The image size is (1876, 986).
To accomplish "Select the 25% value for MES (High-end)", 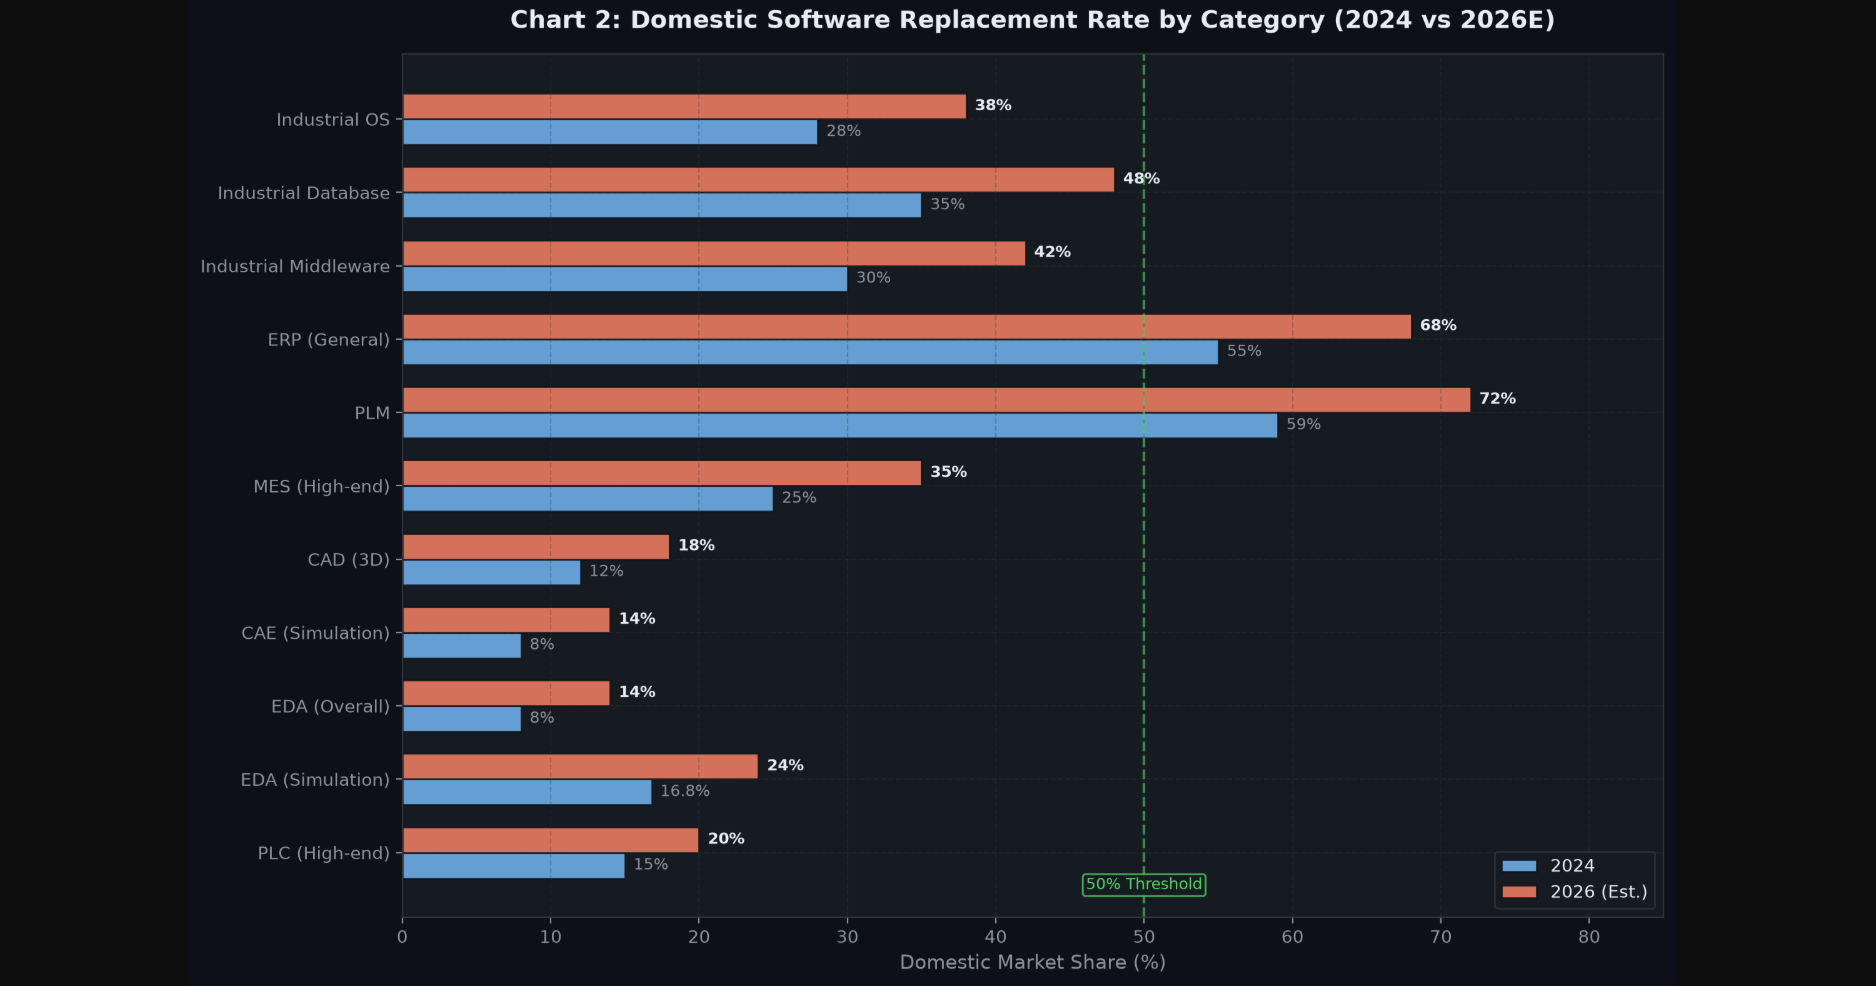I will (799, 498).
